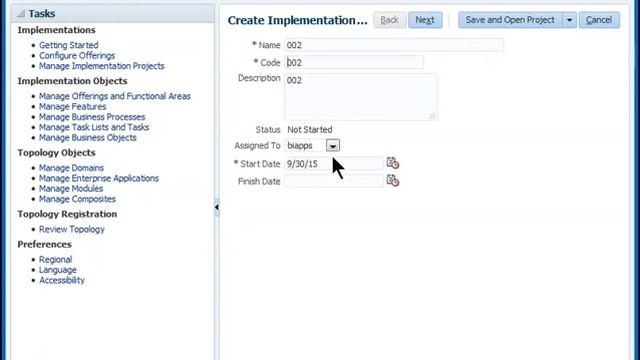
Task: Open Manage Task Lists and Tasks
Action: click(x=94, y=127)
